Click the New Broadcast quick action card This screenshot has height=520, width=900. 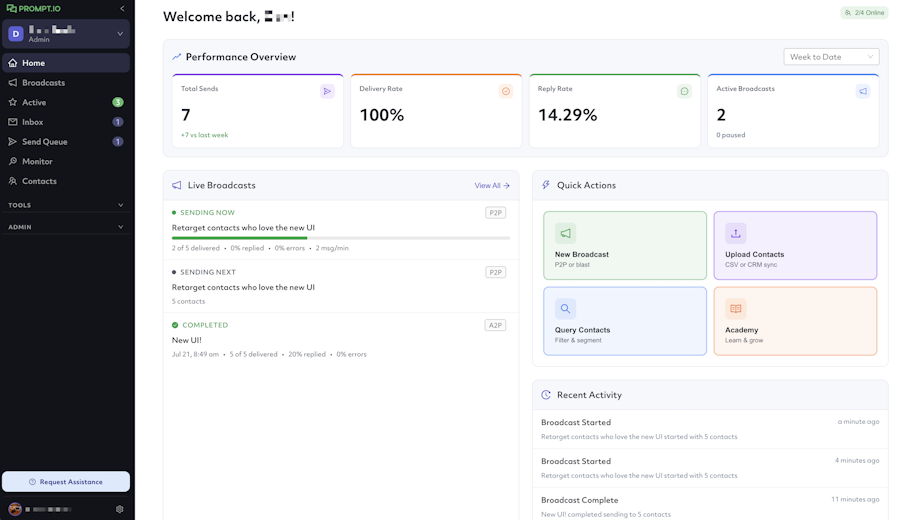click(x=625, y=246)
